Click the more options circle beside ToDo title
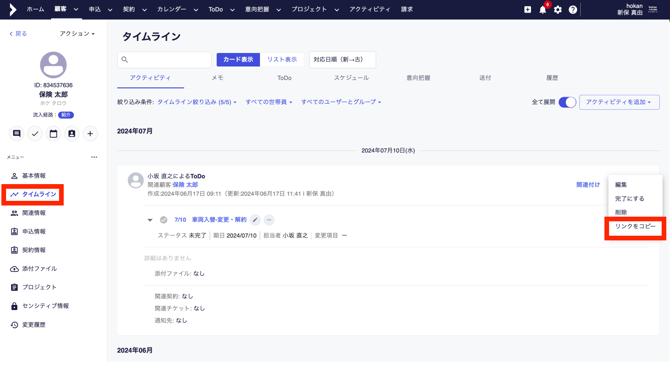The image size is (670, 391). coord(269,220)
